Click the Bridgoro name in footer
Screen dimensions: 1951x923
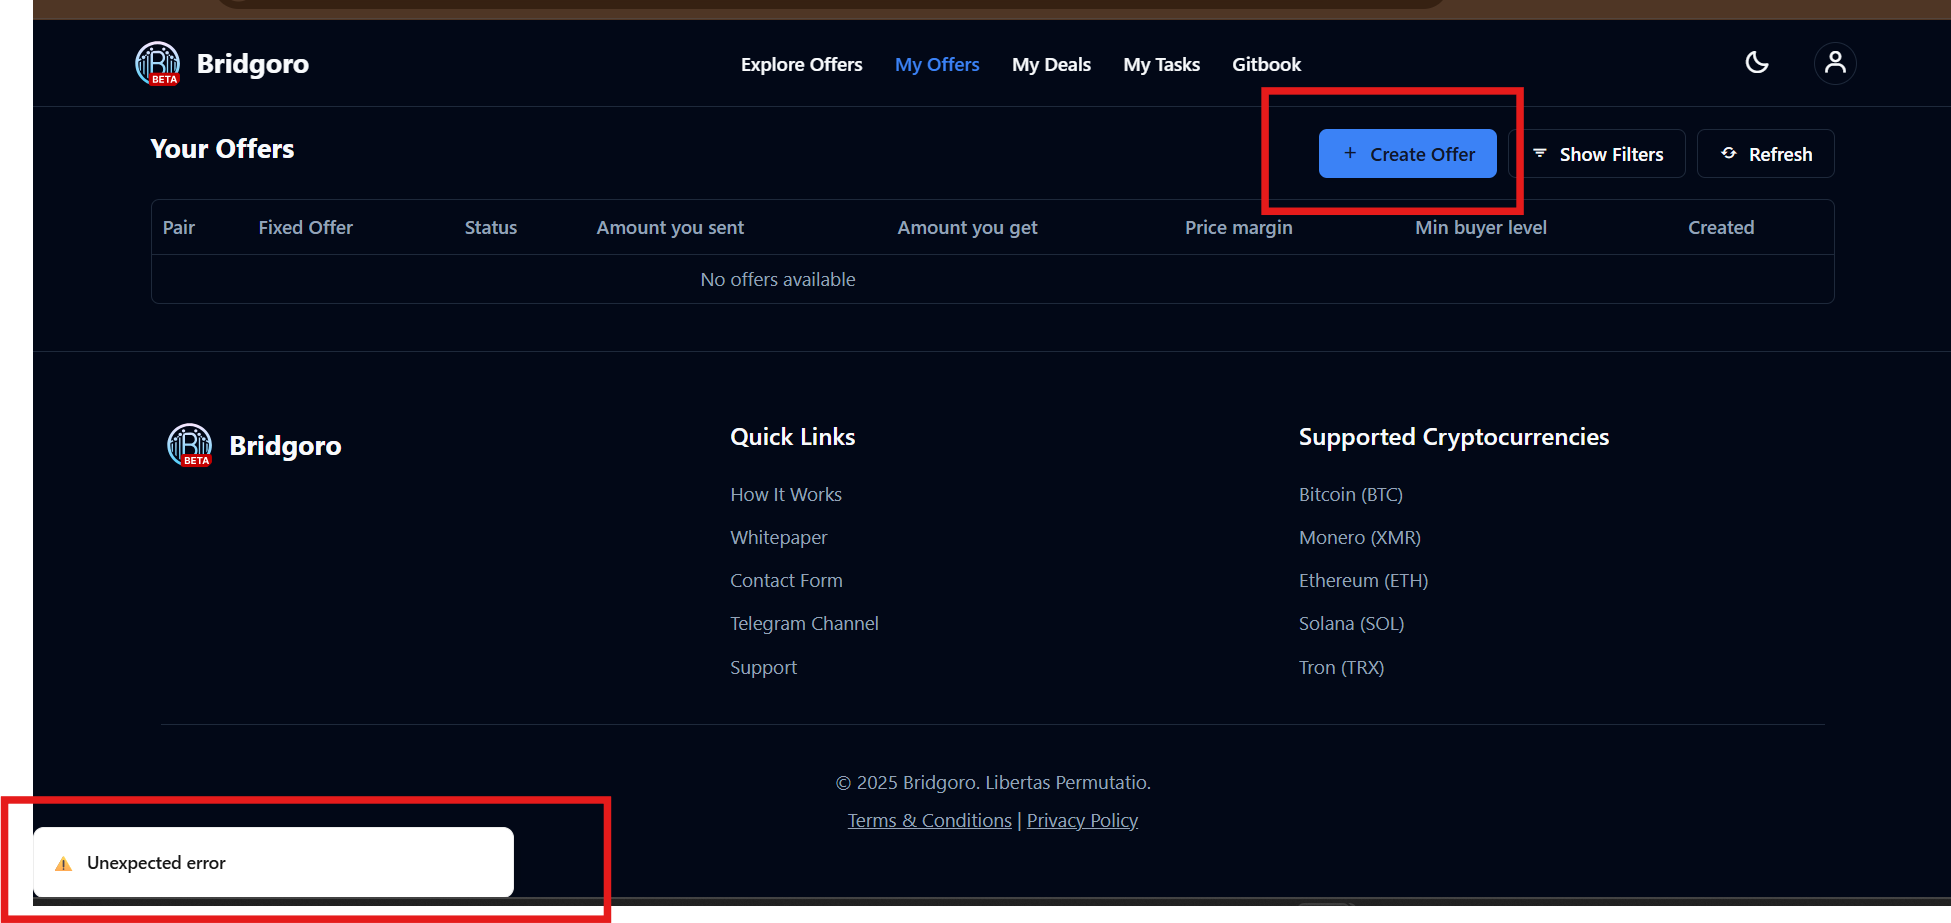click(x=285, y=446)
